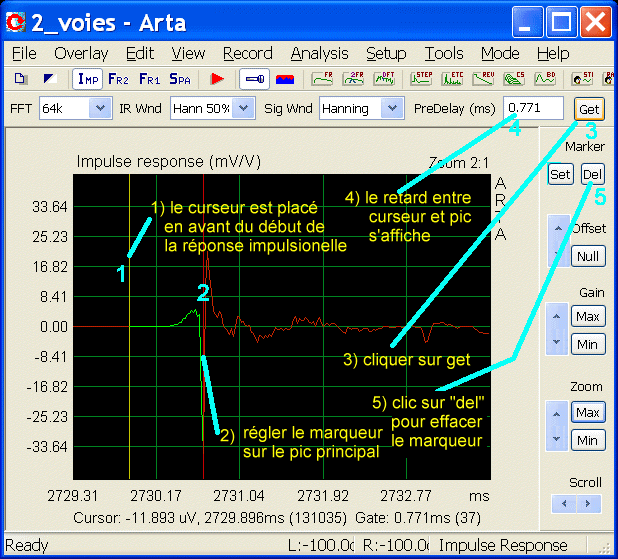The height and width of the screenshot is (559, 618).
Task: Click Del to remove the marker
Action: pyautogui.click(x=592, y=174)
